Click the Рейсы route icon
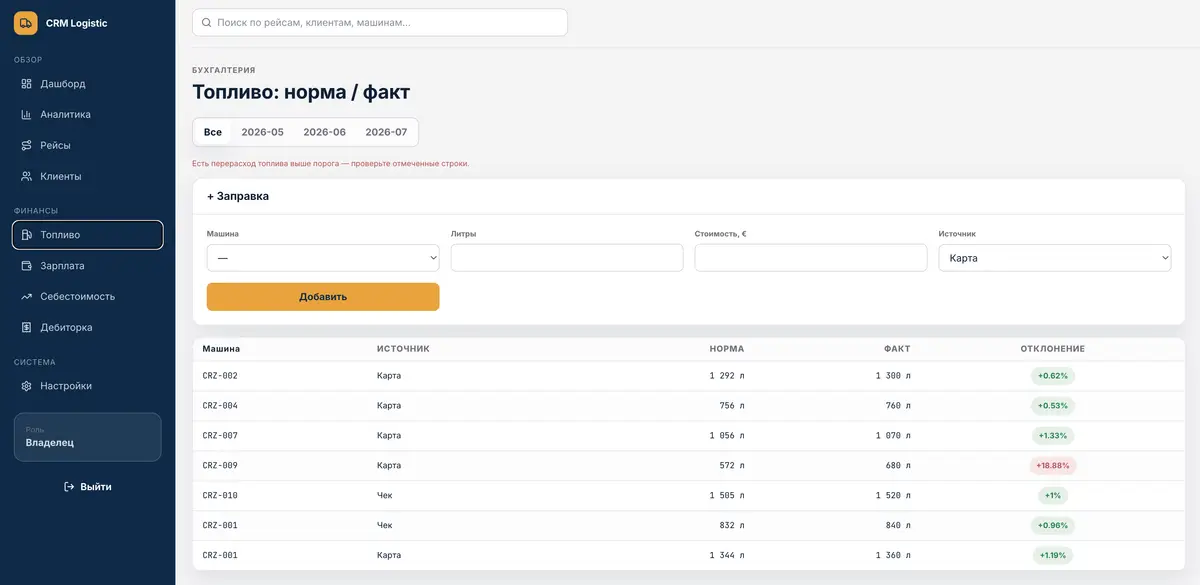 (x=27, y=146)
